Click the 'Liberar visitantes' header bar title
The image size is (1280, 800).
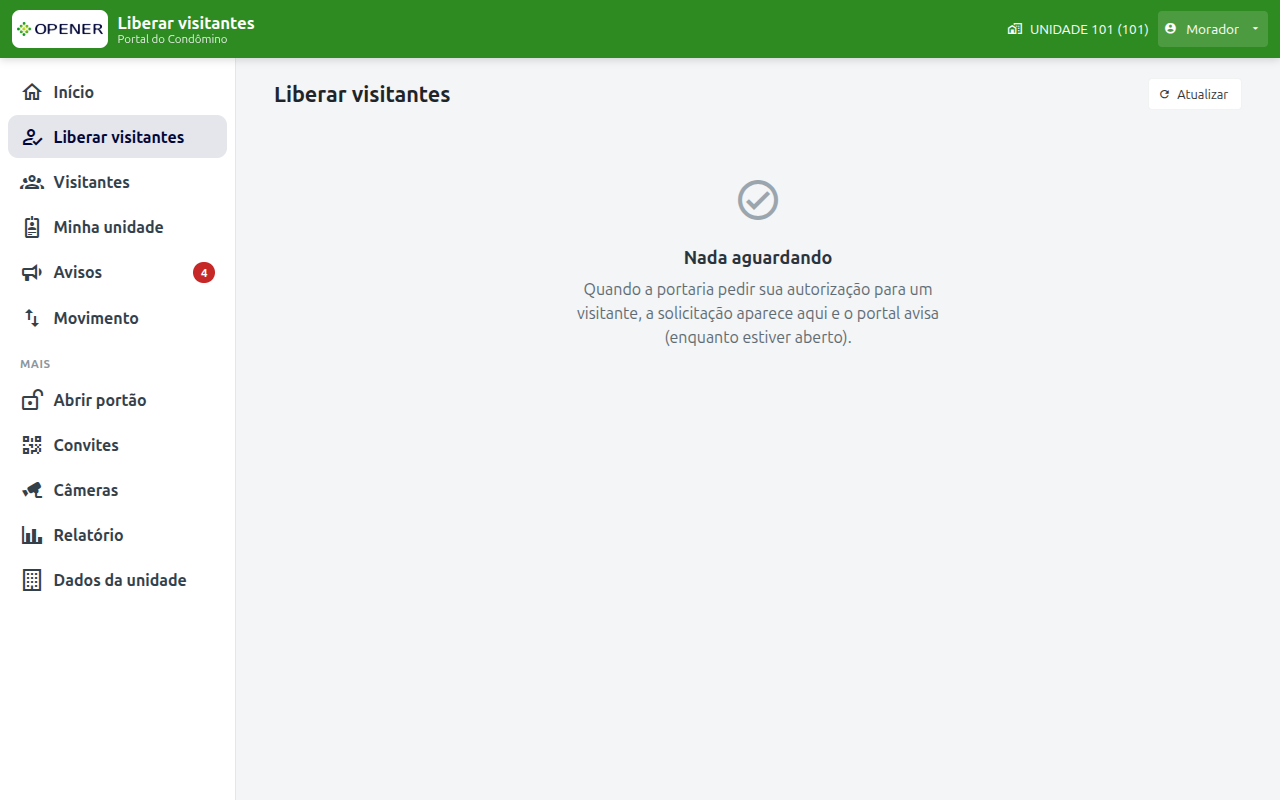tap(186, 22)
